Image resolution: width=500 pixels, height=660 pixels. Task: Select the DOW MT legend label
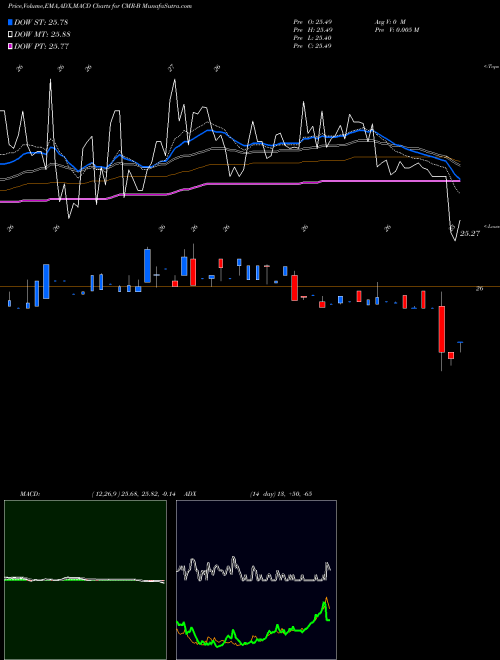pyautogui.click(x=42, y=35)
